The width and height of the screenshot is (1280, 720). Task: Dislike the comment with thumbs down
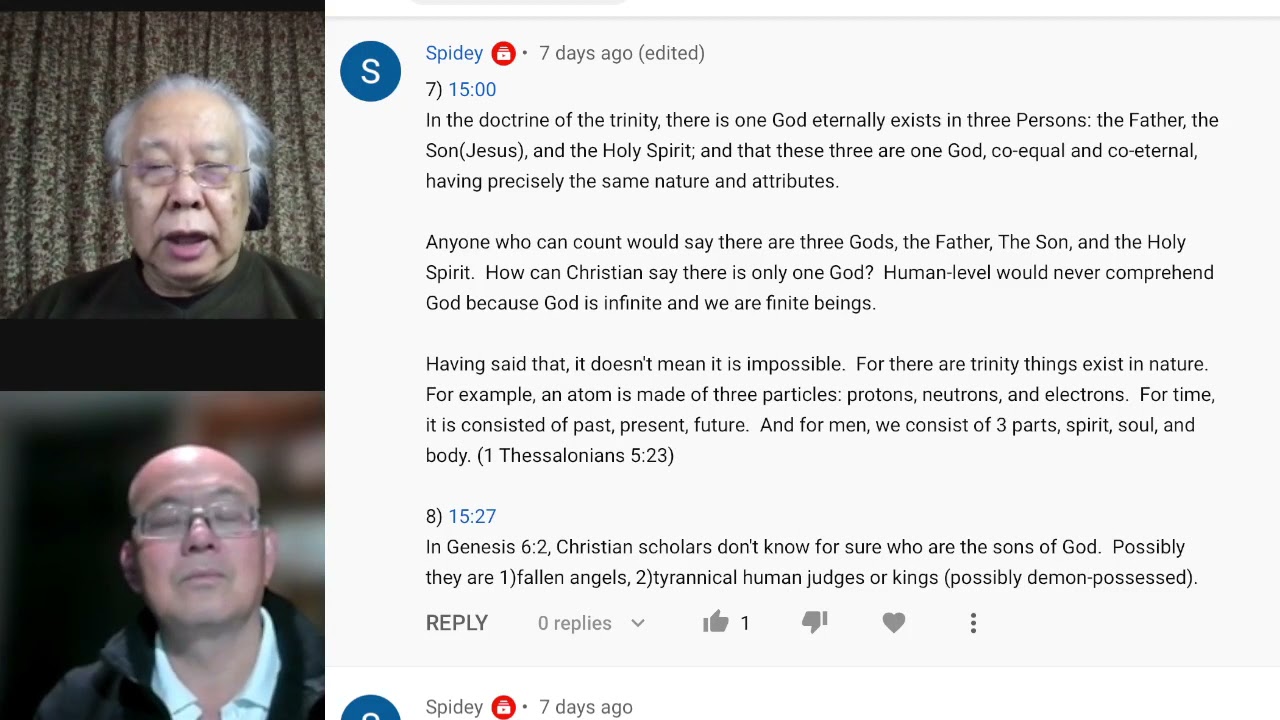[x=815, y=622]
